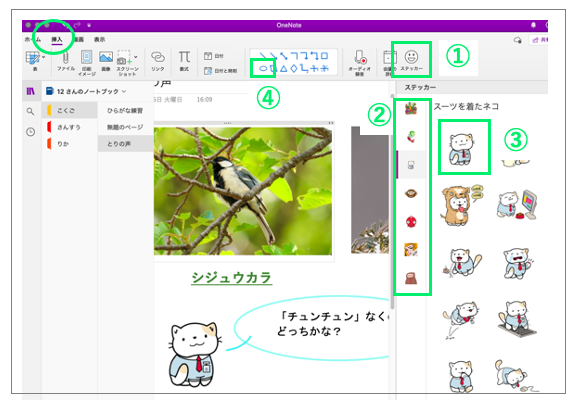Insert a table with the 表 icon

pos(33,59)
